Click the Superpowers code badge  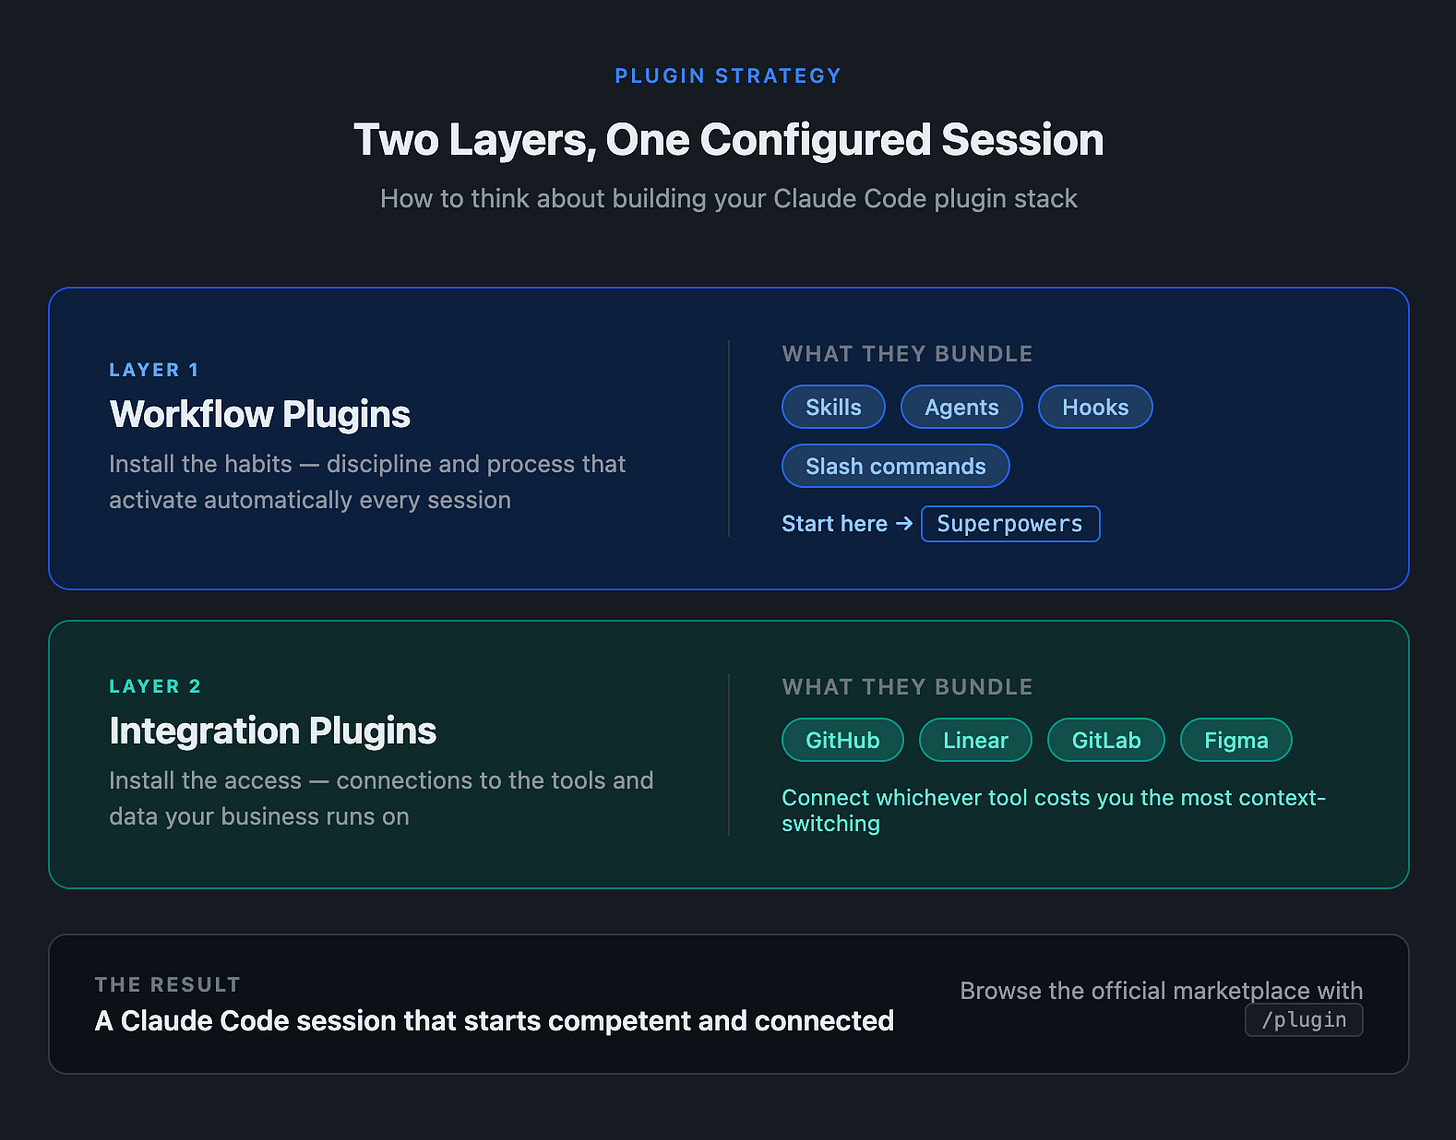(1010, 524)
